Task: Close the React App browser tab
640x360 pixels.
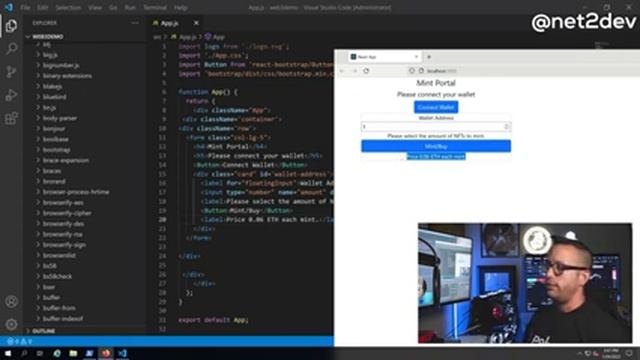Action: [x=416, y=57]
